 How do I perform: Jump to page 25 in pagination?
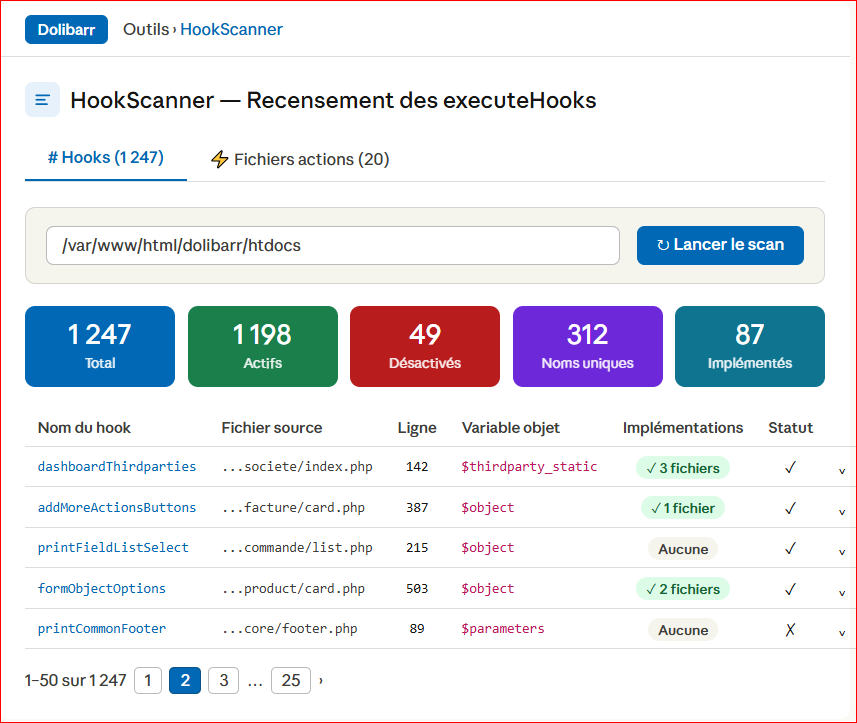pos(290,681)
